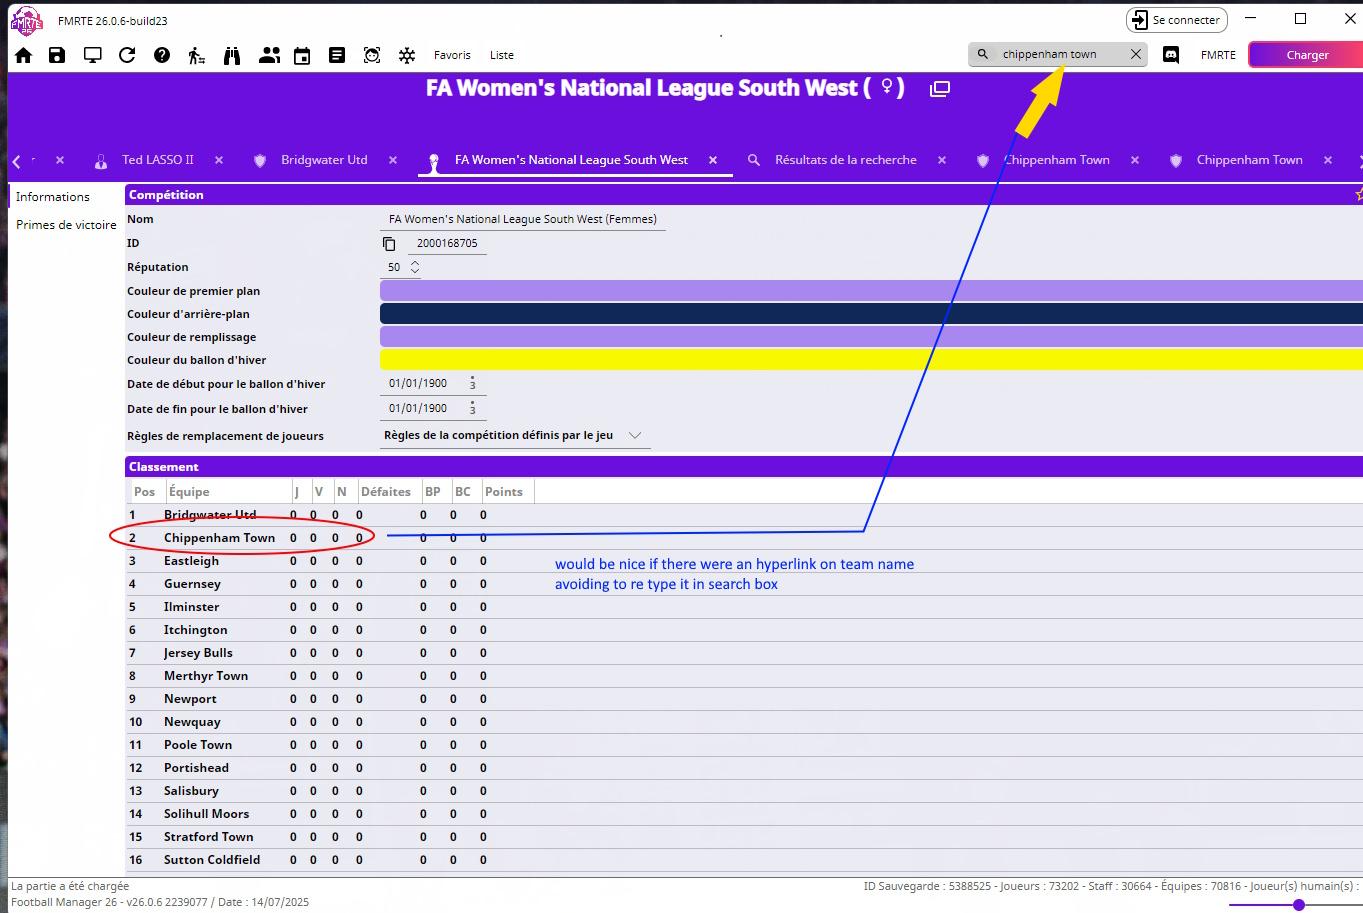Open Help with the question mark icon
The image size is (1363, 913).
pos(162,55)
